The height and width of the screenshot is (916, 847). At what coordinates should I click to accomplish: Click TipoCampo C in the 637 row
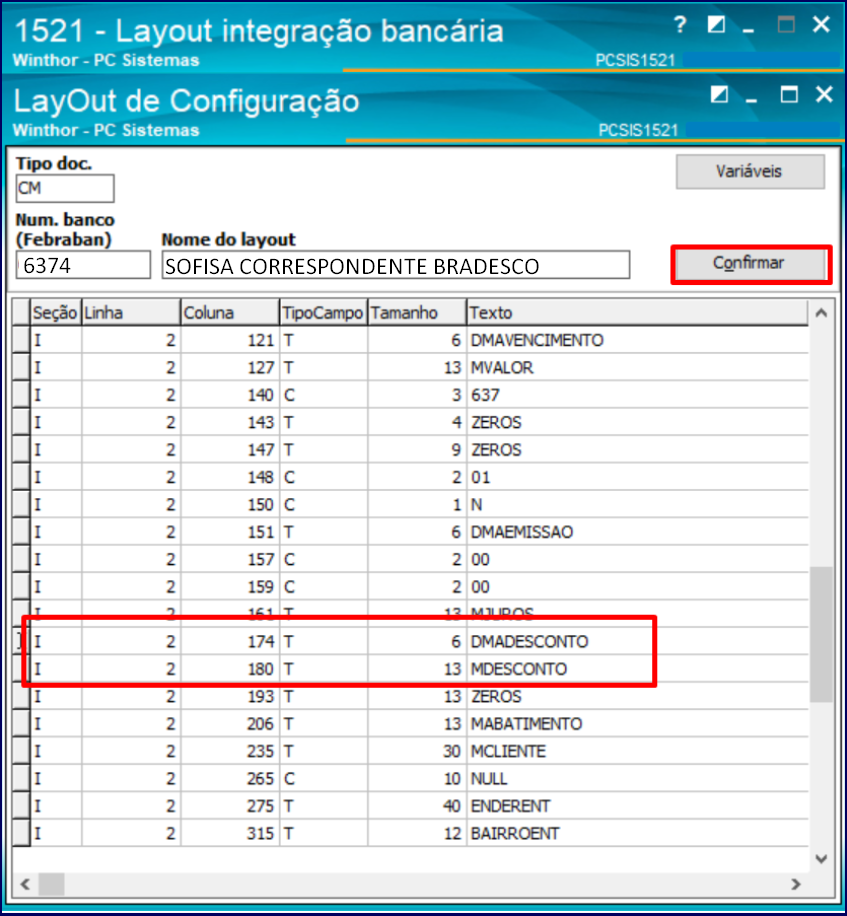[324, 395]
